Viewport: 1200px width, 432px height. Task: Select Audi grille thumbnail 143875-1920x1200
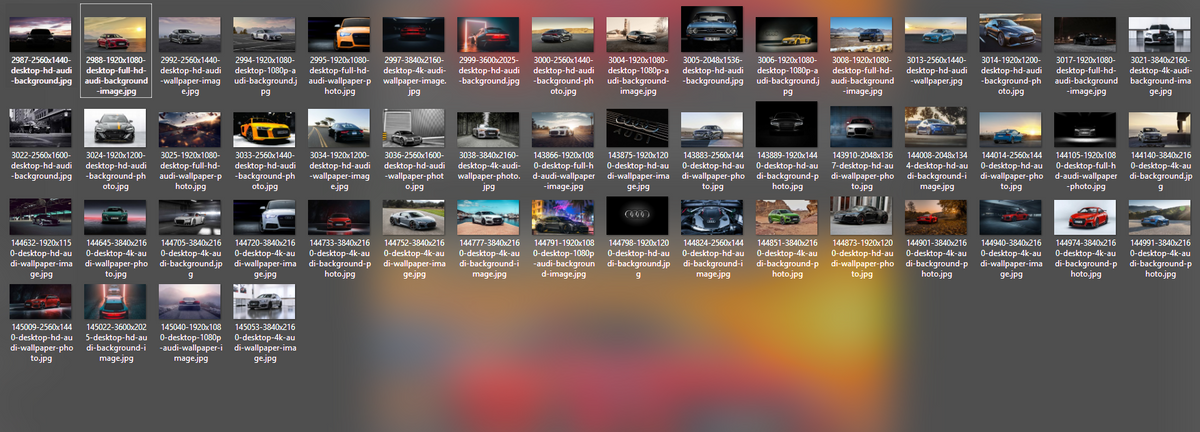tap(638, 129)
